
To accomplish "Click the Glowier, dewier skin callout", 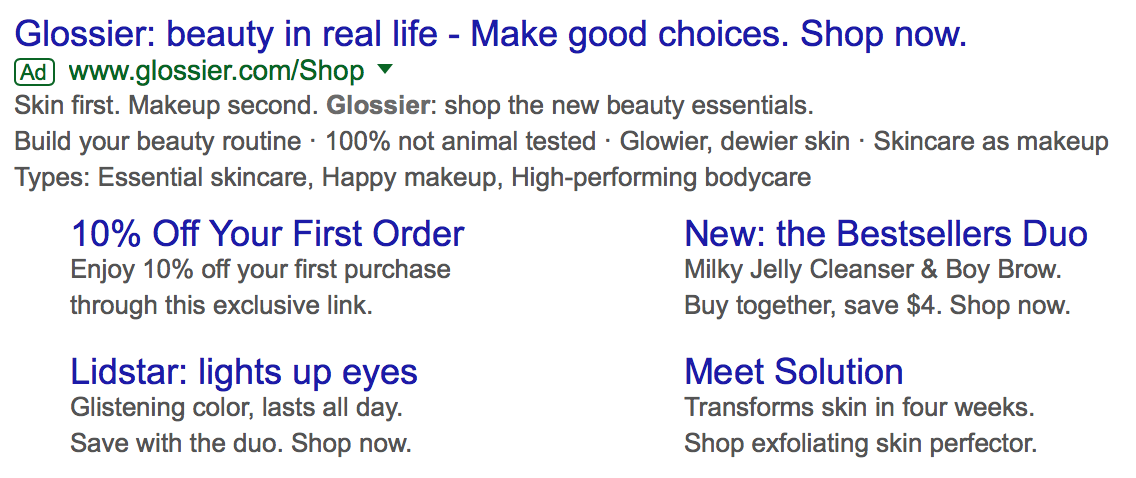I will pyautogui.click(x=735, y=141).
